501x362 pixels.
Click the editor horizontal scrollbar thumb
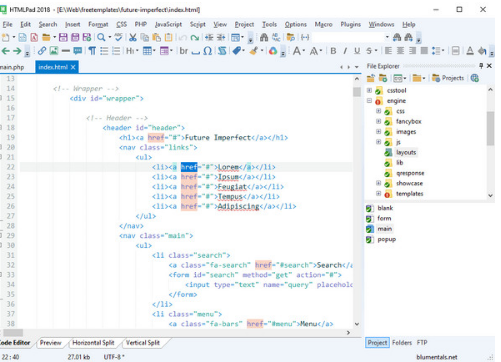click(x=13, y=332)
